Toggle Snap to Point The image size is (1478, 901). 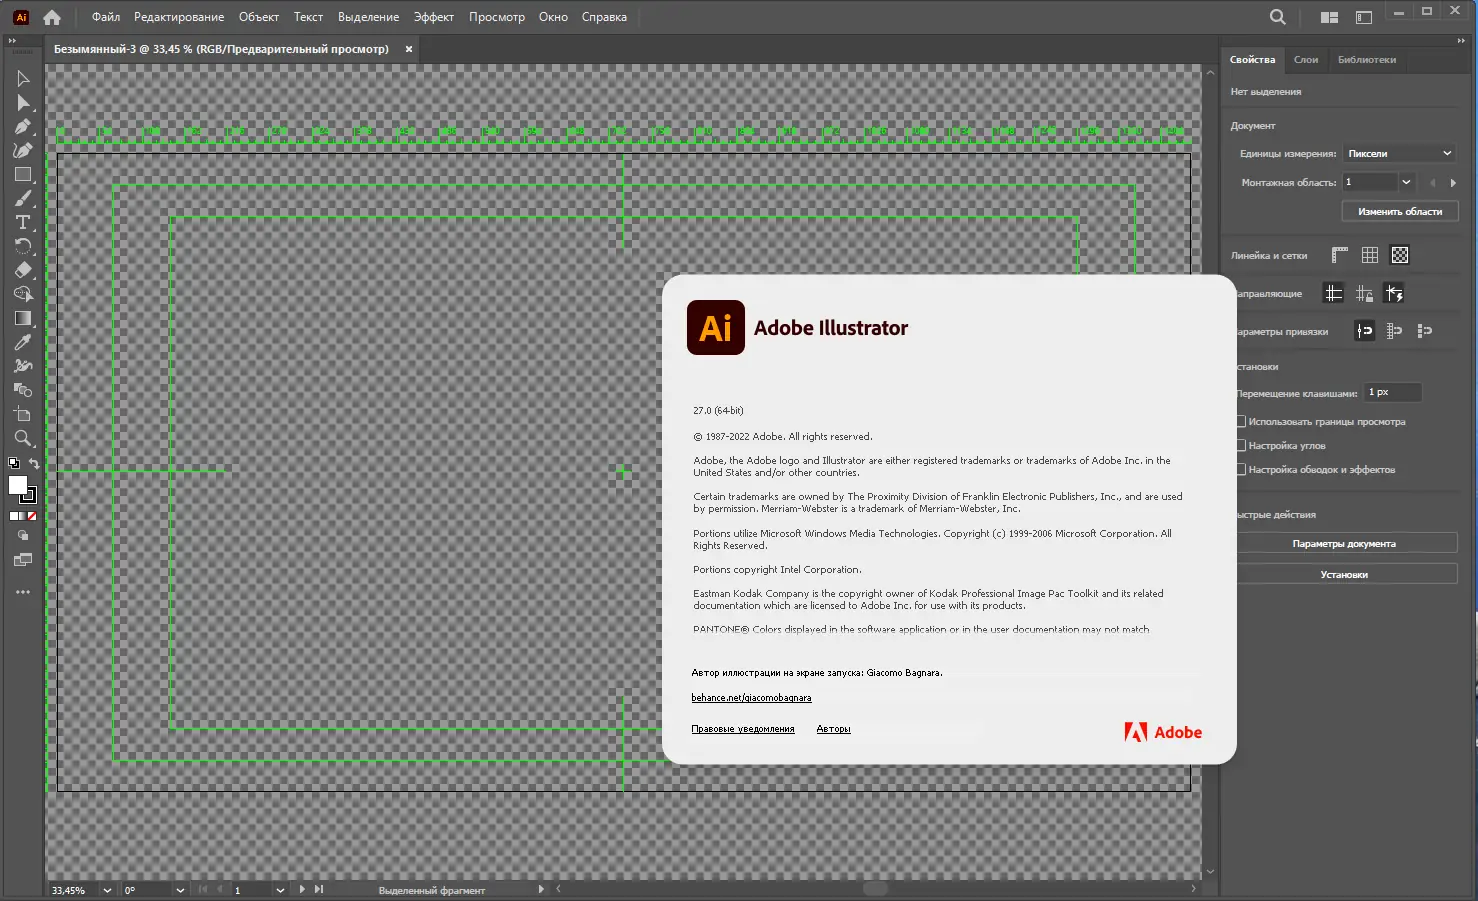(1365, 331)
